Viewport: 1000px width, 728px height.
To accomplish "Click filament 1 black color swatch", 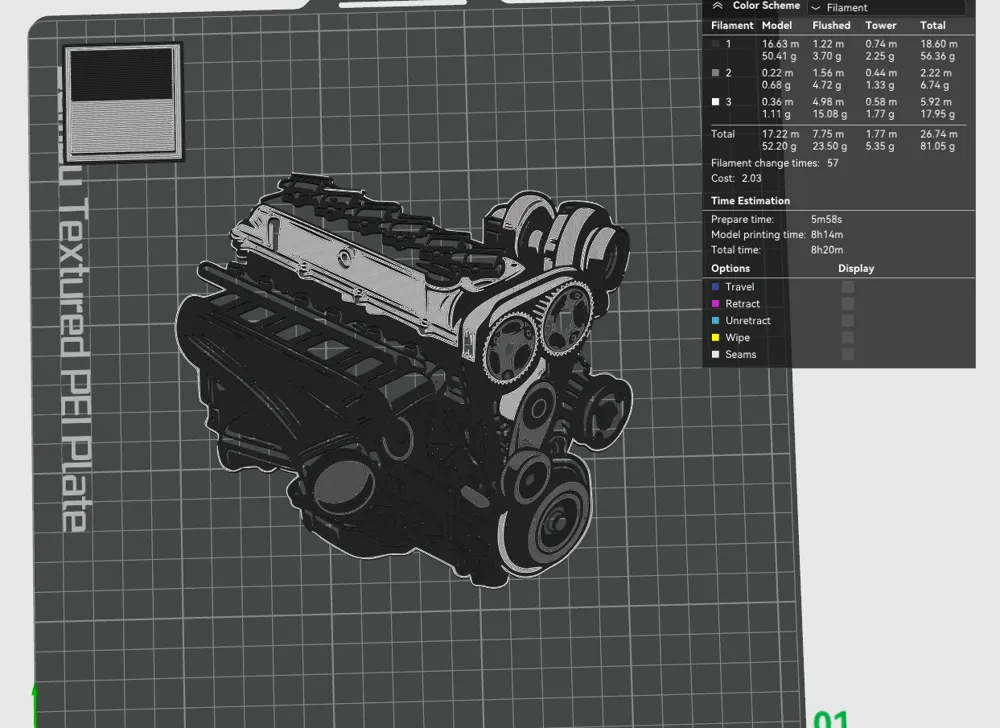I will 716,44.
